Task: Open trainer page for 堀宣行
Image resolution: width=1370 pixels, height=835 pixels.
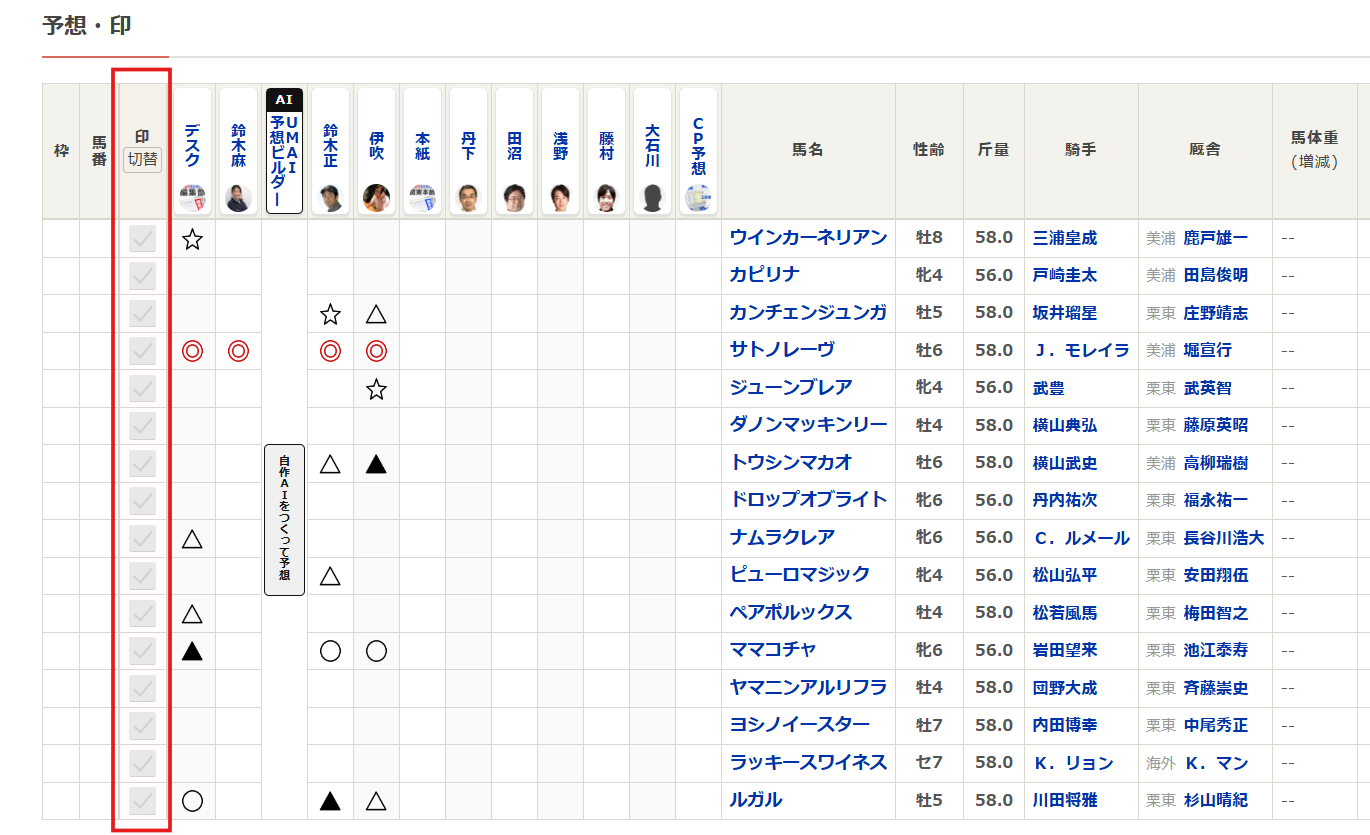Action: coord(1207,351)
